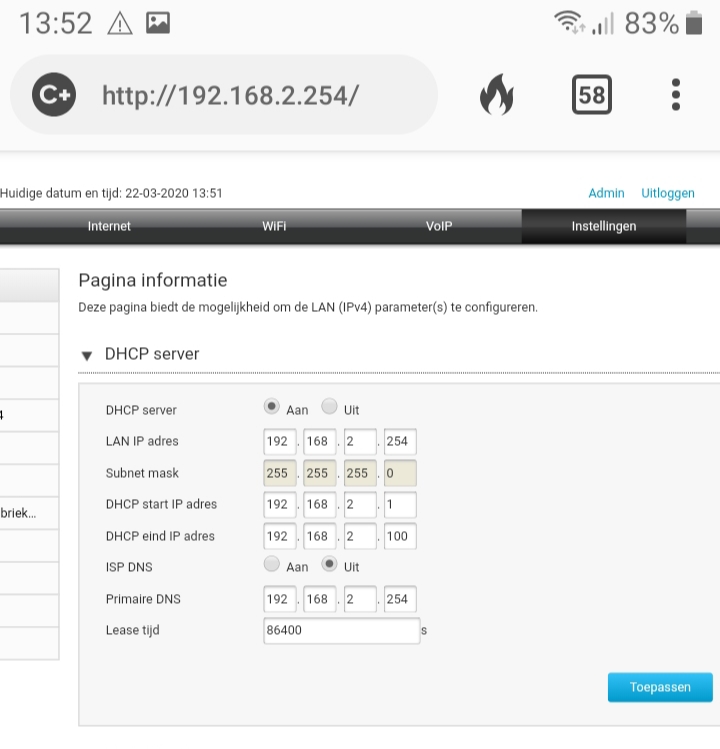Collapse the DHCP server section triangle
720x749 pixels.
click(x=86, y=355)
